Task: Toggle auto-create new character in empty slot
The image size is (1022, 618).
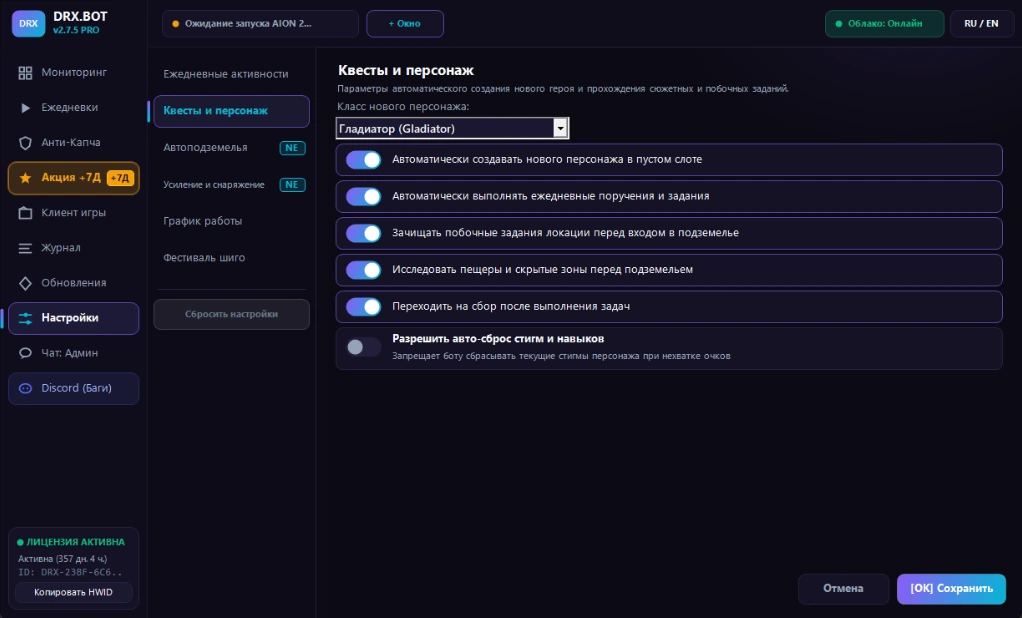Action: pos(363,160)
